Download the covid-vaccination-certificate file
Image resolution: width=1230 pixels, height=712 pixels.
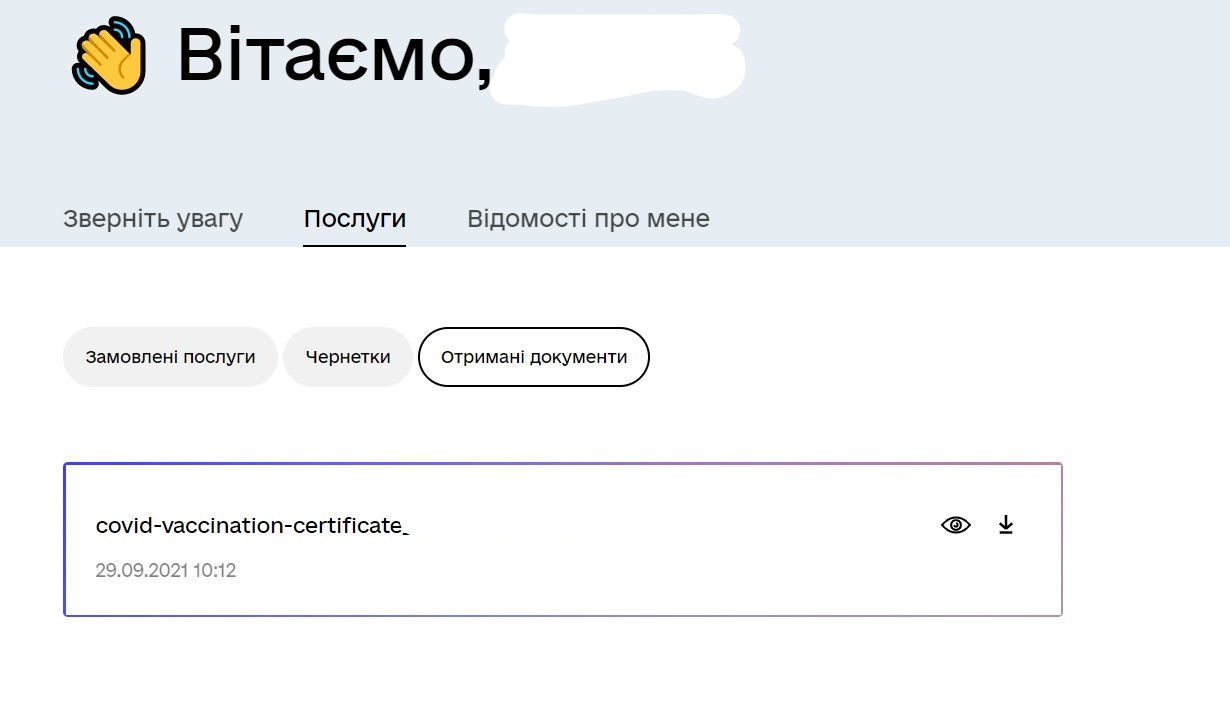(1006, 525)
